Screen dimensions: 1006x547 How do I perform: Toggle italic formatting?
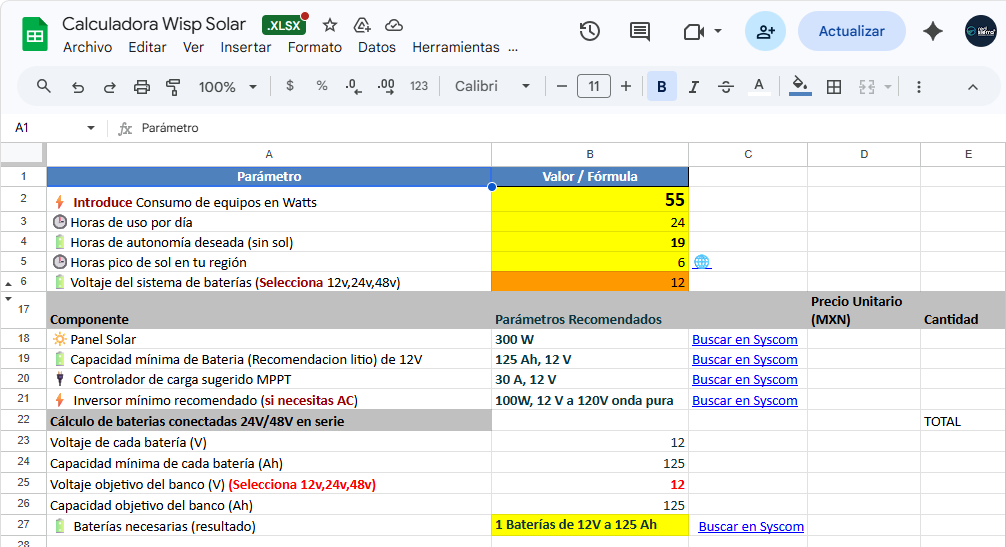[x=693, y=87]
